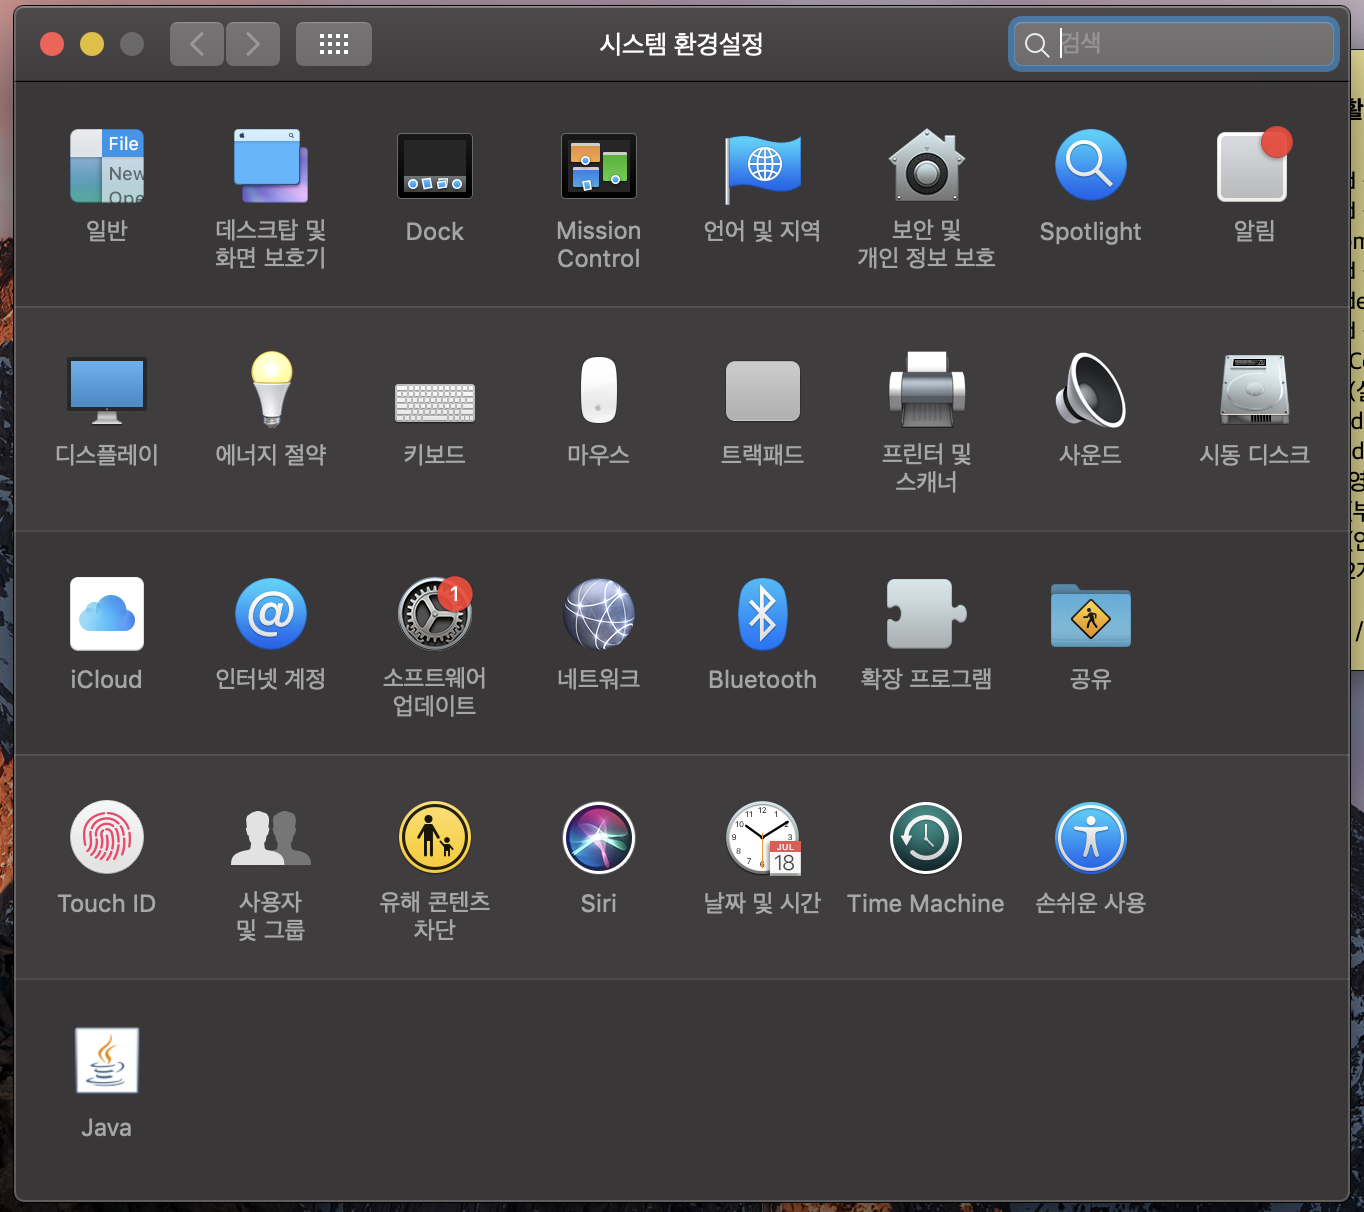Open Mission Control preferences
The height and width of the screenshot is (1212, 1364).
pyautogui.click(x=599, y=166)
